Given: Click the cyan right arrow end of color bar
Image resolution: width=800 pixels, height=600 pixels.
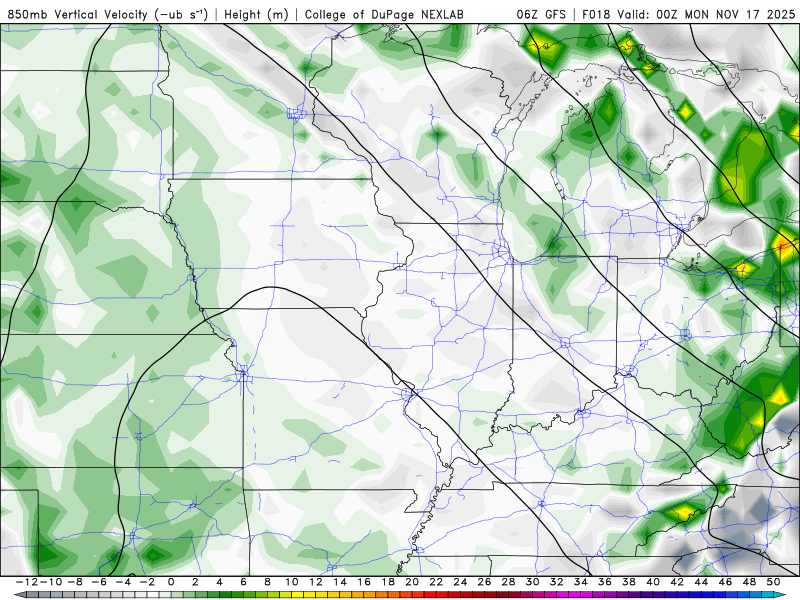Looking at the screenshot, I should pos(780,595).
